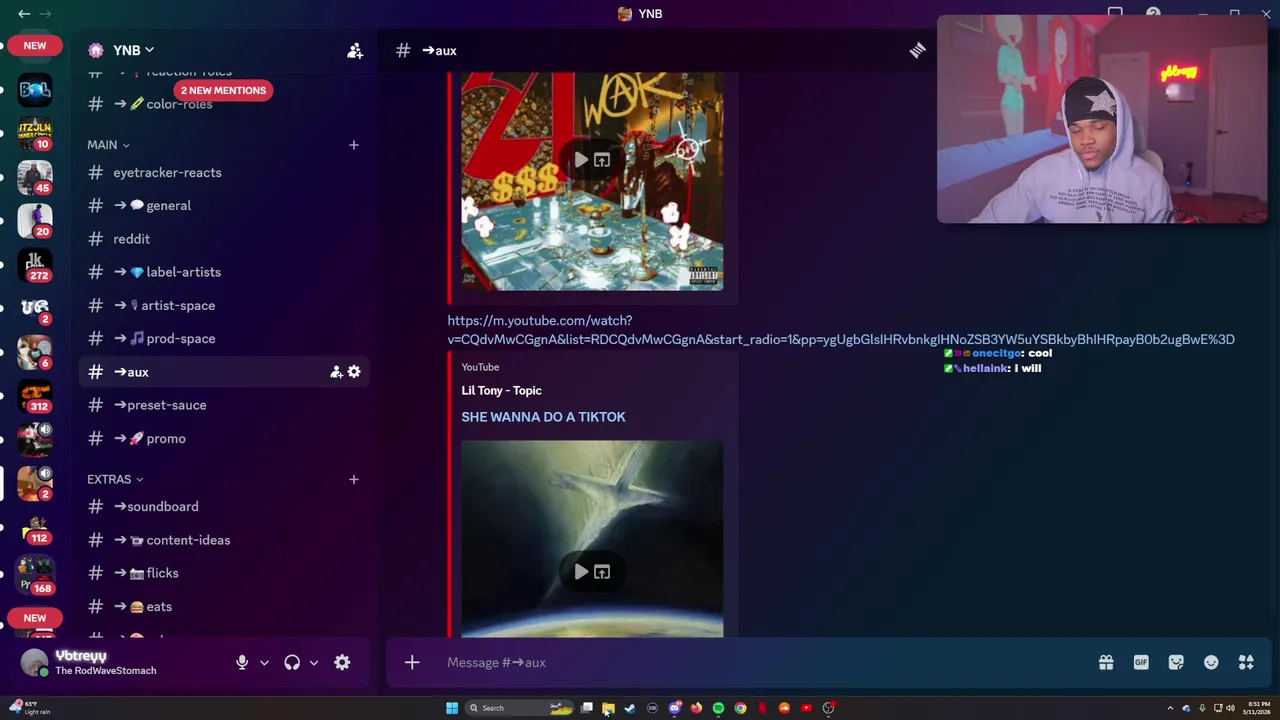Open SHE WANNA DO A TIKTOK title link

pos(543,417)
